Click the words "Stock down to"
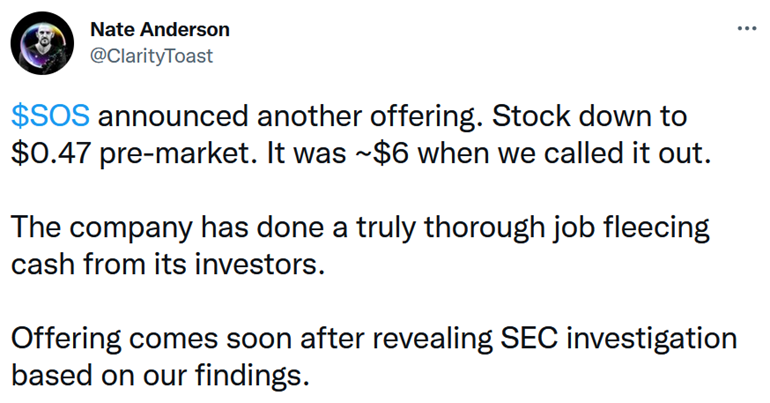770x403 pixels. (589, 116)
